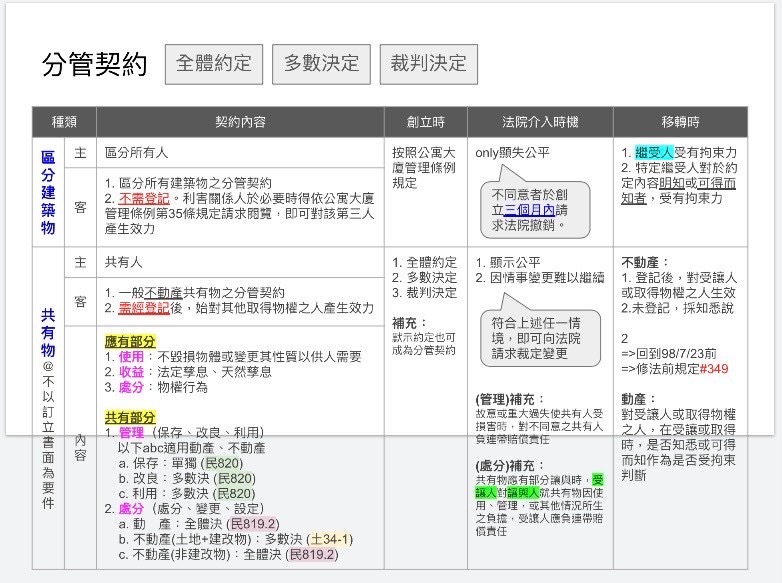The height and width of the screenshot is (583, 782).
Task: Click the 動產： heading in the 移轉時 column
Action: pyautogui.click(x=638, y=399)
